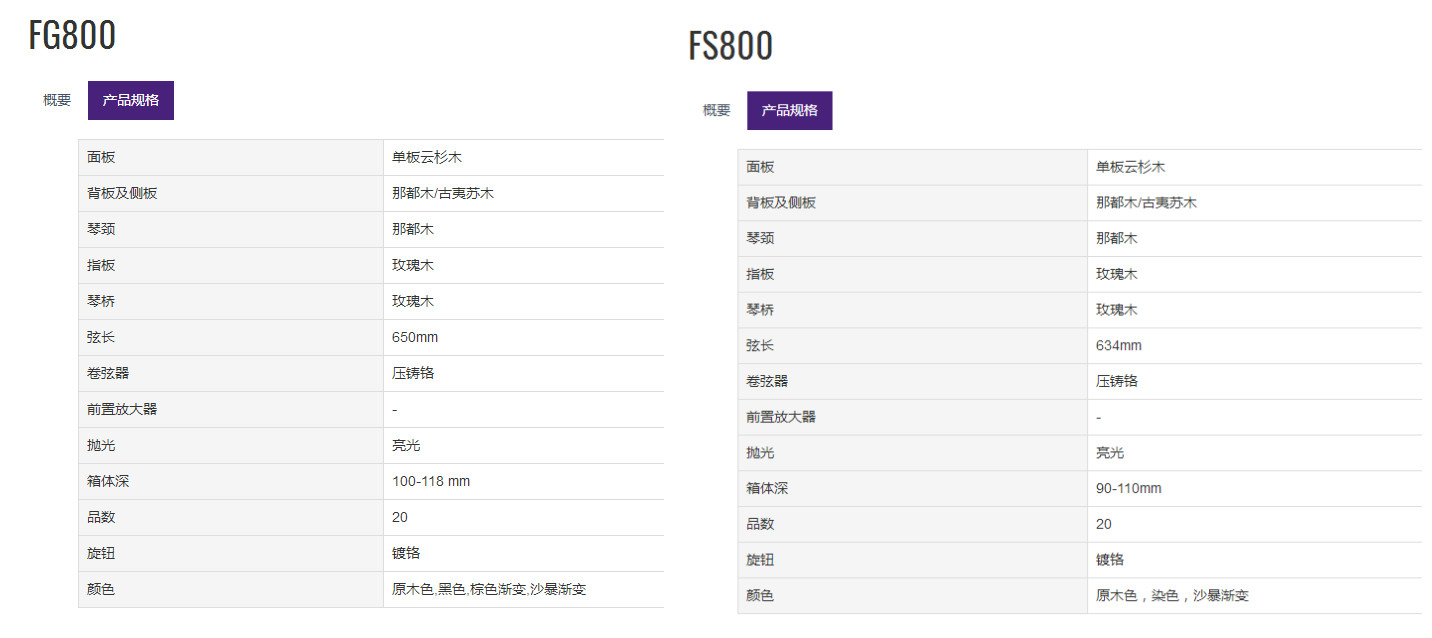
Task: Click the 650mm scale length value
Action: 415,337
